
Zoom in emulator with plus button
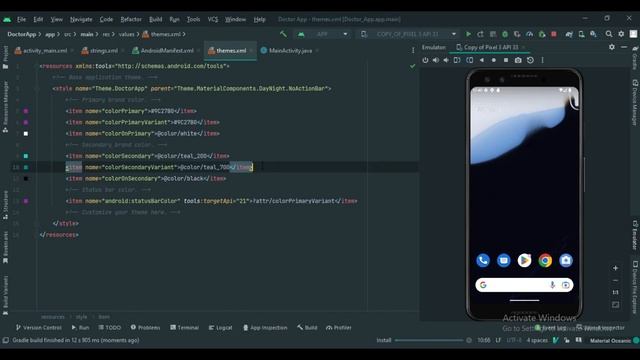[615, 268]
